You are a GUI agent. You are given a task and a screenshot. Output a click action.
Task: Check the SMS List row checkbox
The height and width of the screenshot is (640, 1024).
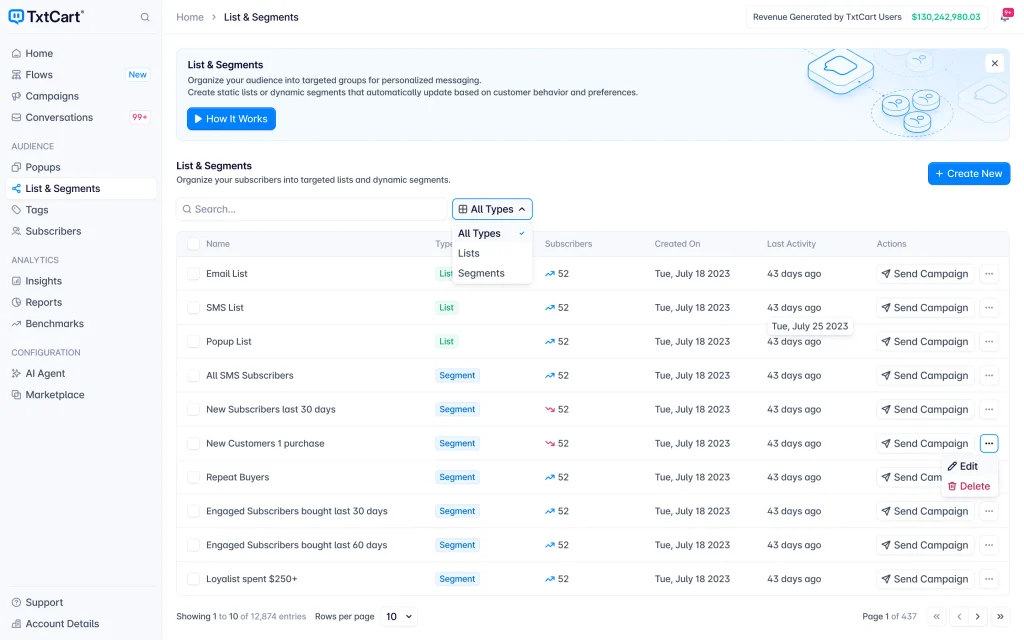[x=193, y=308]
